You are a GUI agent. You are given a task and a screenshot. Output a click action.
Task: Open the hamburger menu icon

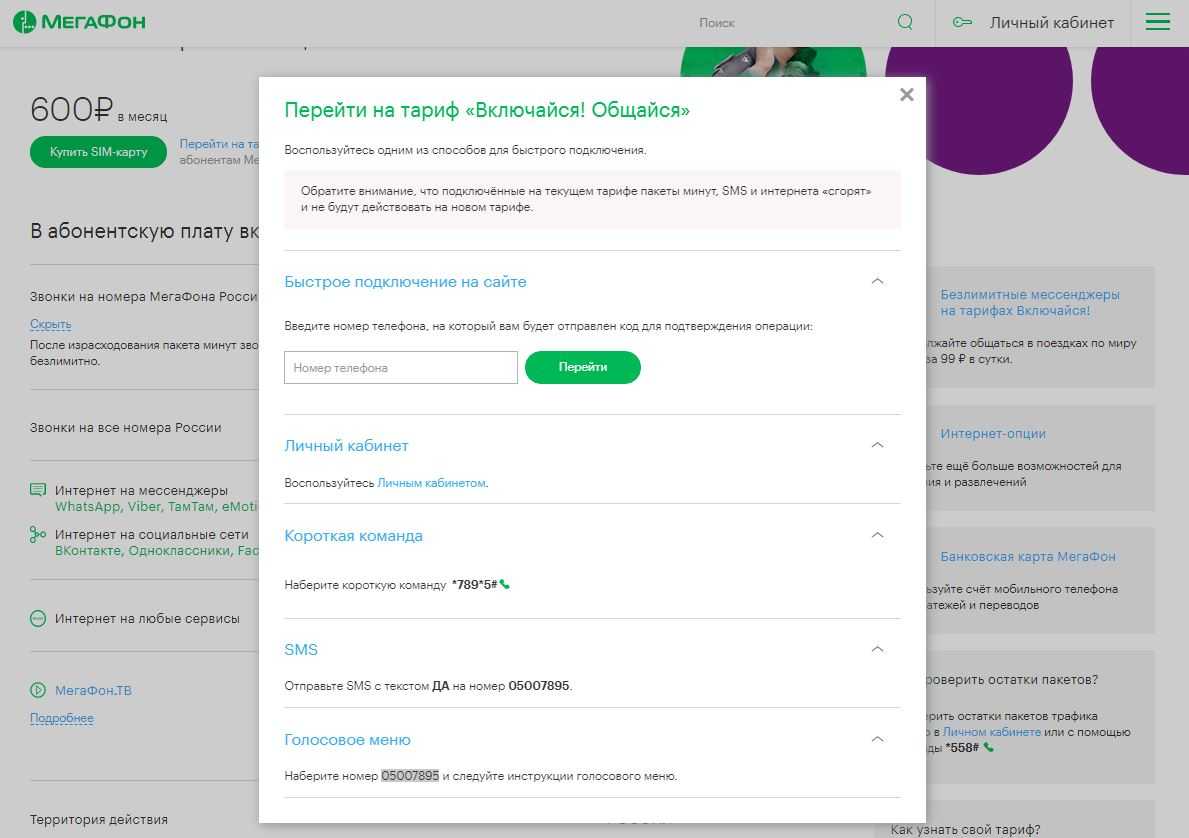tap(1157, 22)
